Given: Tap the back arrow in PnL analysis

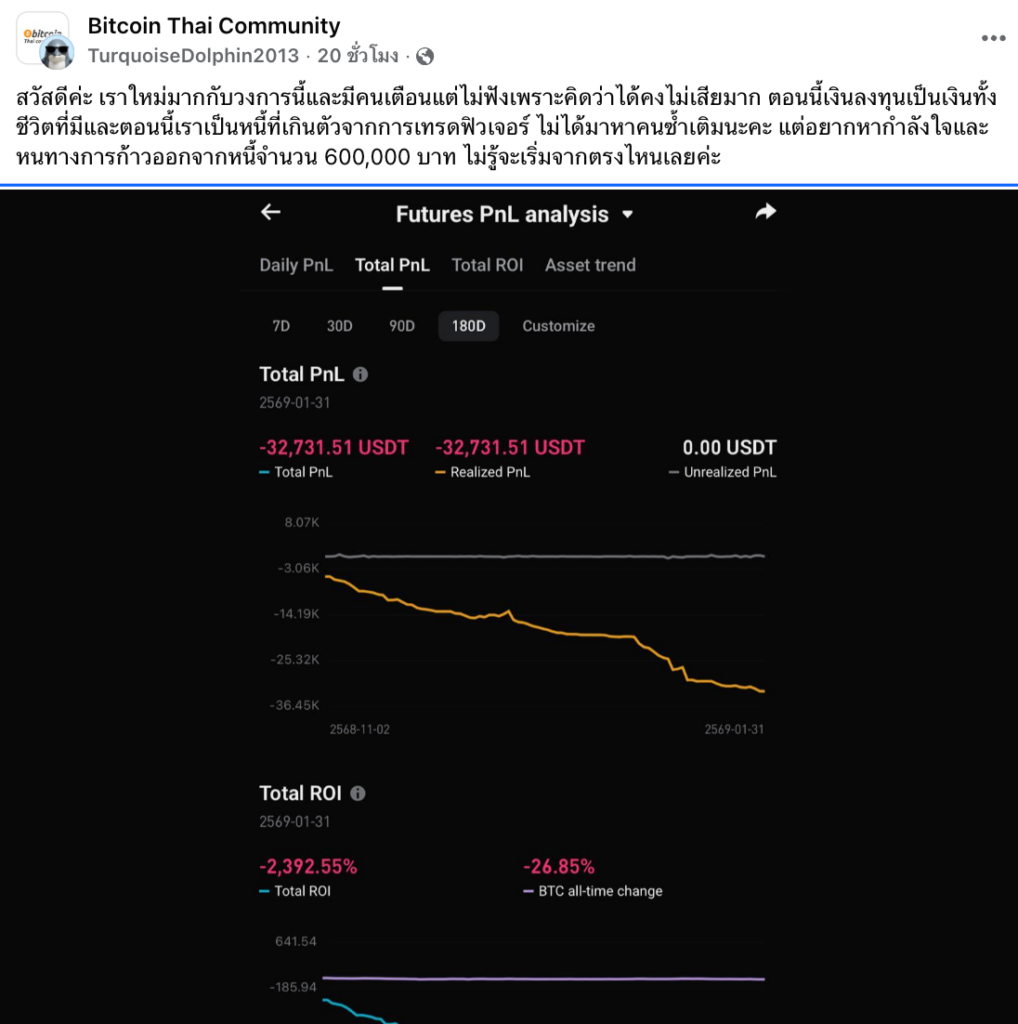Looking at the screenshot, I should pyautogui.click(x=270, y=212).
